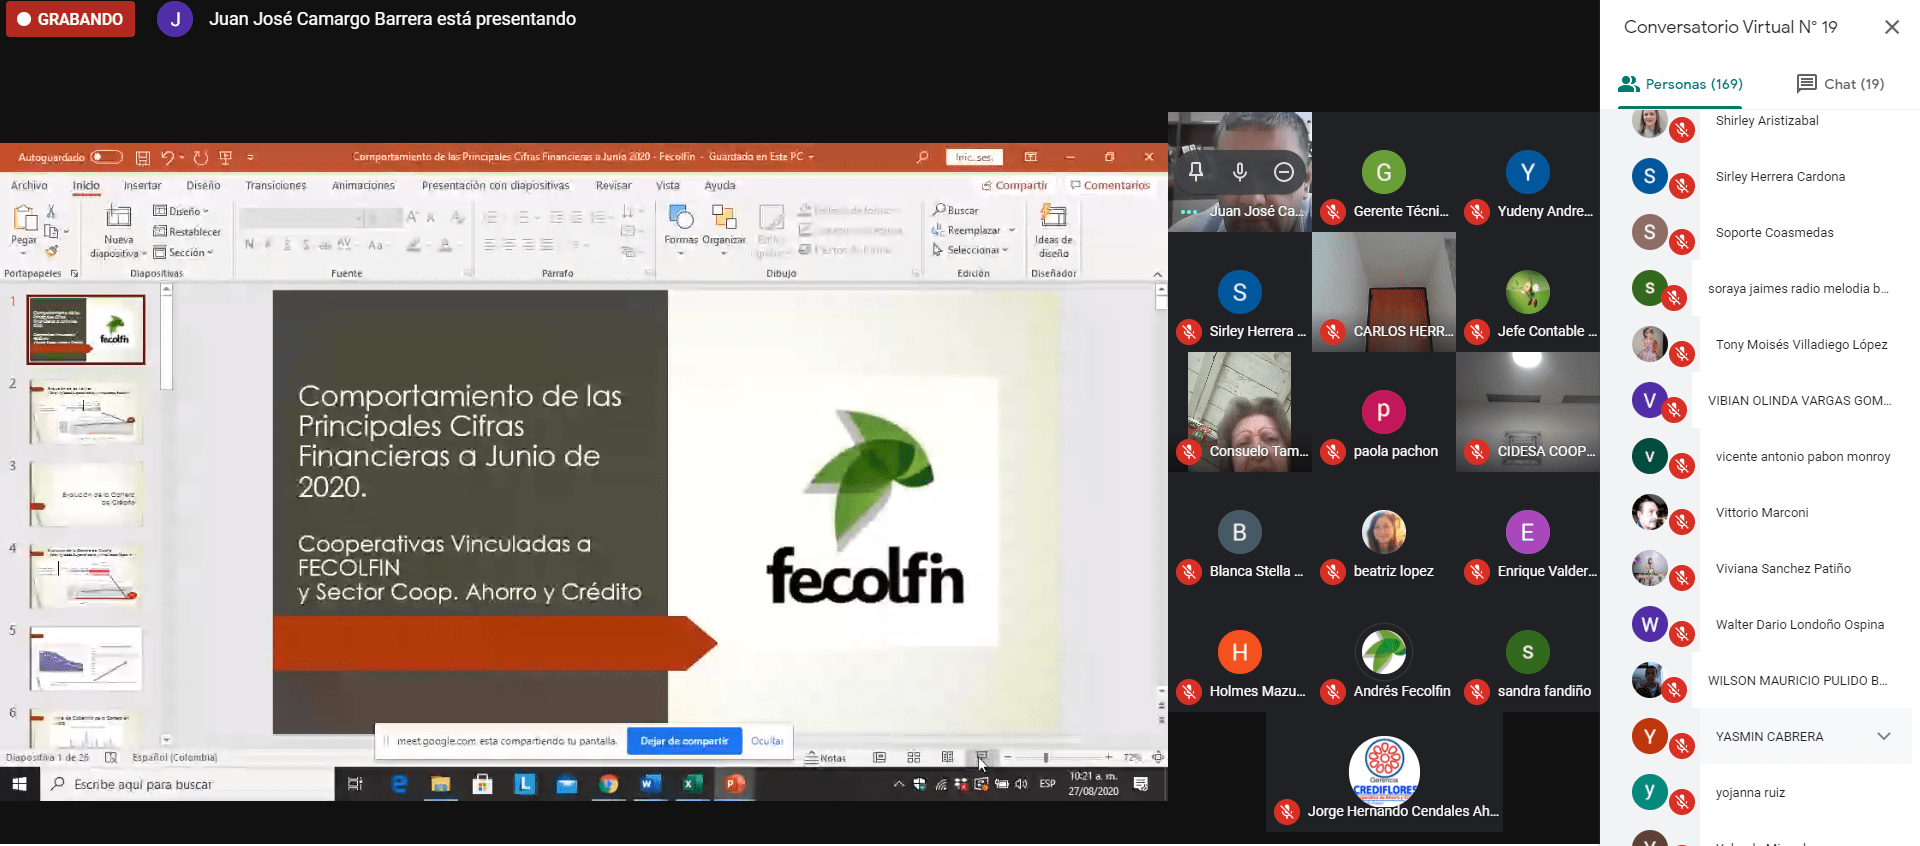Click Buscar in the Edición group
Viewport: 1920px width, 846px height.
[956, 210]
